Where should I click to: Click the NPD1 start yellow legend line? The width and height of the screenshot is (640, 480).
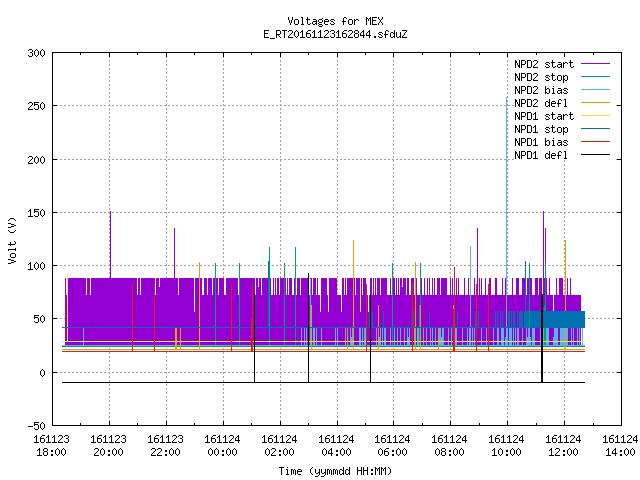(595, 116)
